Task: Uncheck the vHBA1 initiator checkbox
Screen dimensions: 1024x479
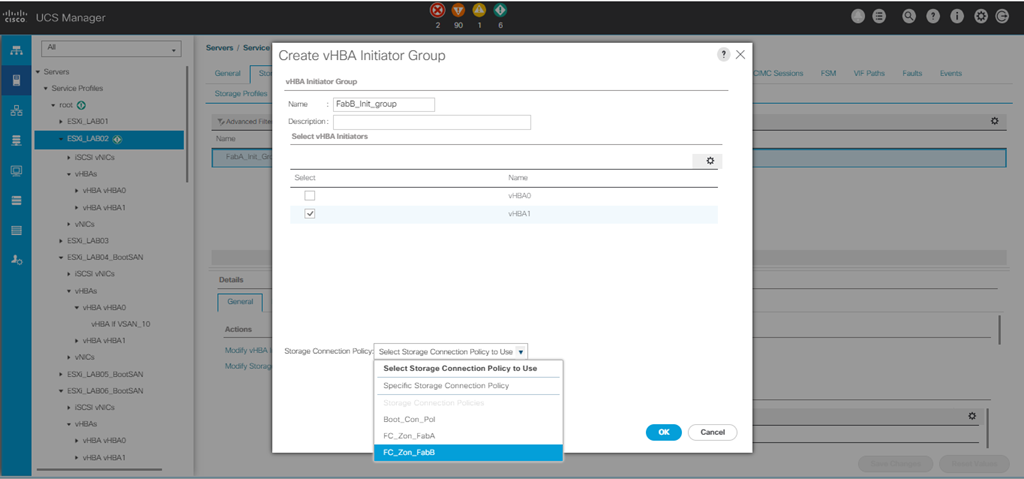Action: click(310, 214)
